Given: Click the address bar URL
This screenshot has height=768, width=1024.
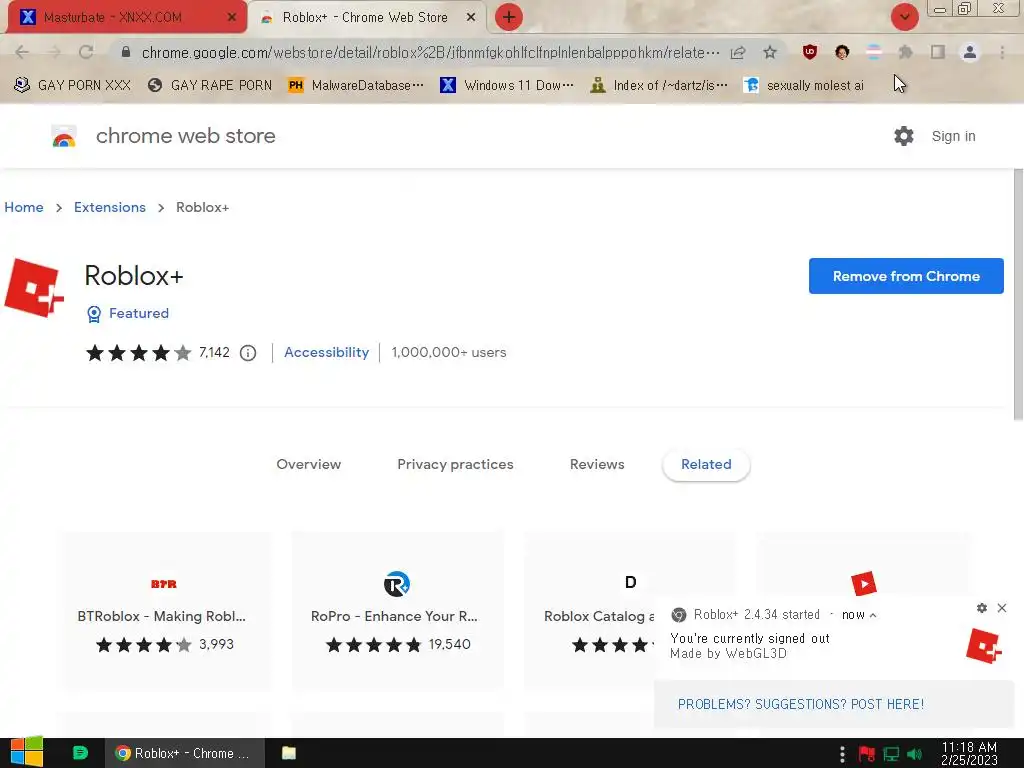Looking at the screenshot, I should tap(430, 52).
